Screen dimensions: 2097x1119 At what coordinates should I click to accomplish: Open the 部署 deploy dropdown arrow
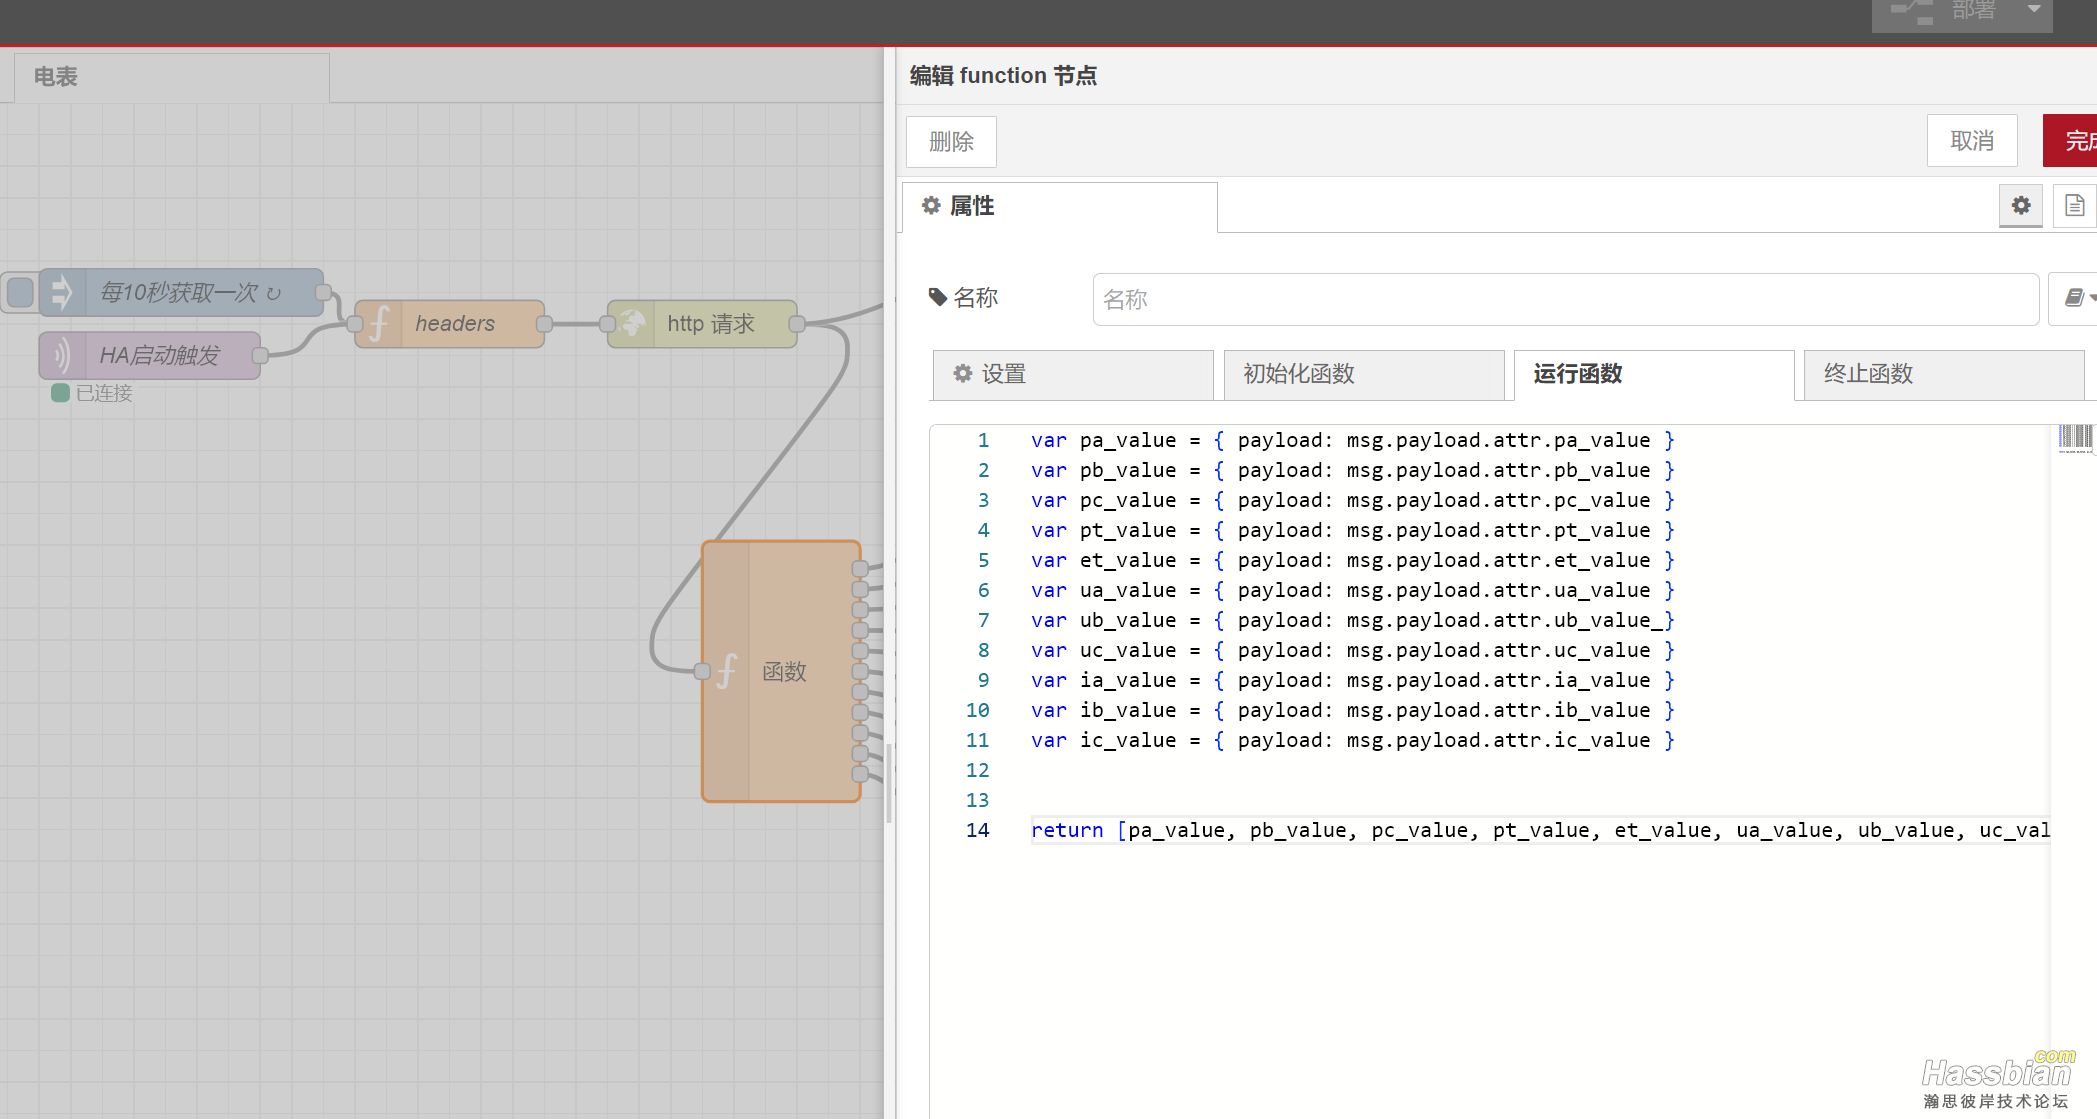[2034, 8]
